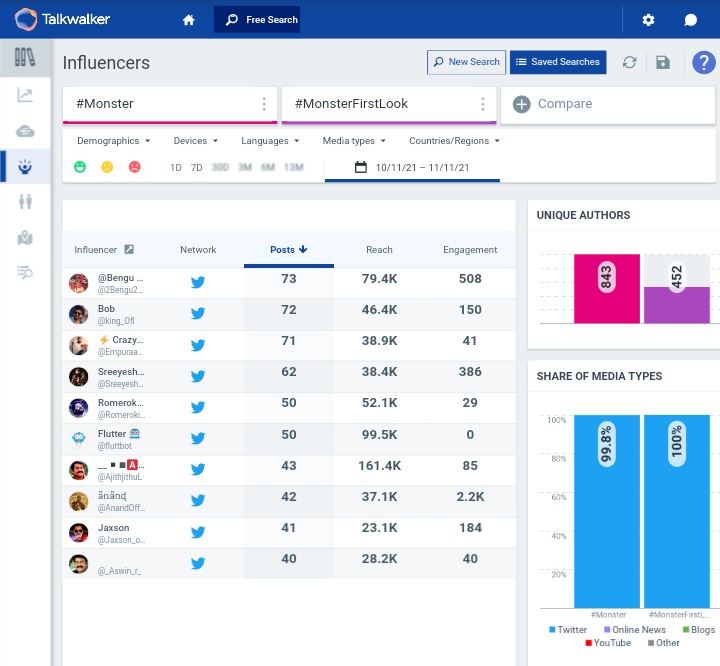Open #Monster topic options menu
This screenshot has height=666, width=720.
click(x=264, y=104)
